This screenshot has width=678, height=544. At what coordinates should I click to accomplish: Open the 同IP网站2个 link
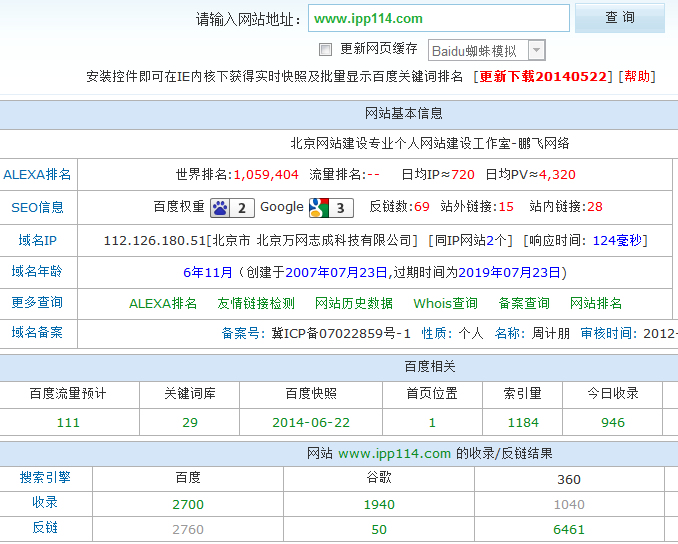[470, 240]
